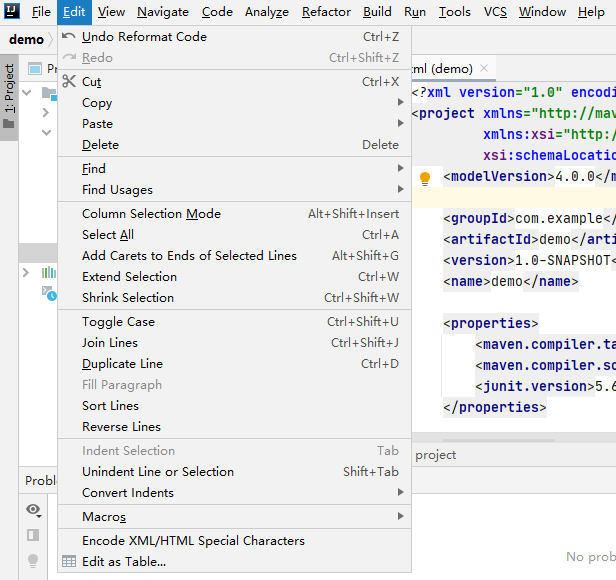Open the Paste submenu arrow
The image size is (616, 580).
pos(400,123)
